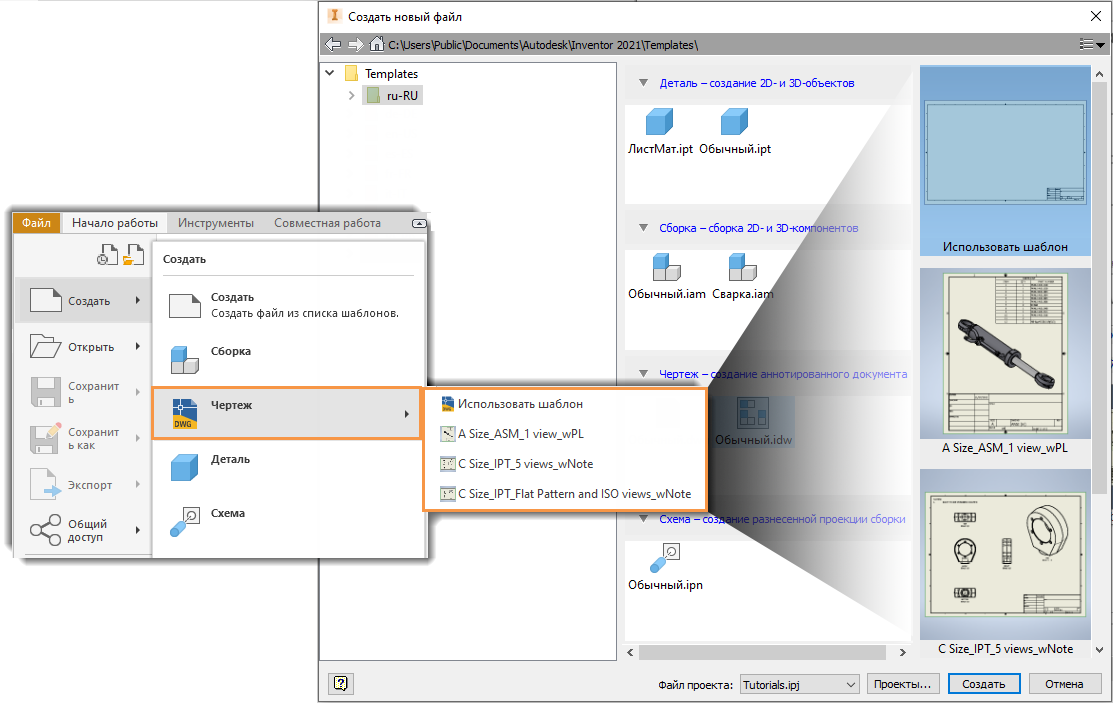Open recent documents icon in File menu
This screenshot has width=1113, height=703.
pyautogui.click(x=107, y=254)
